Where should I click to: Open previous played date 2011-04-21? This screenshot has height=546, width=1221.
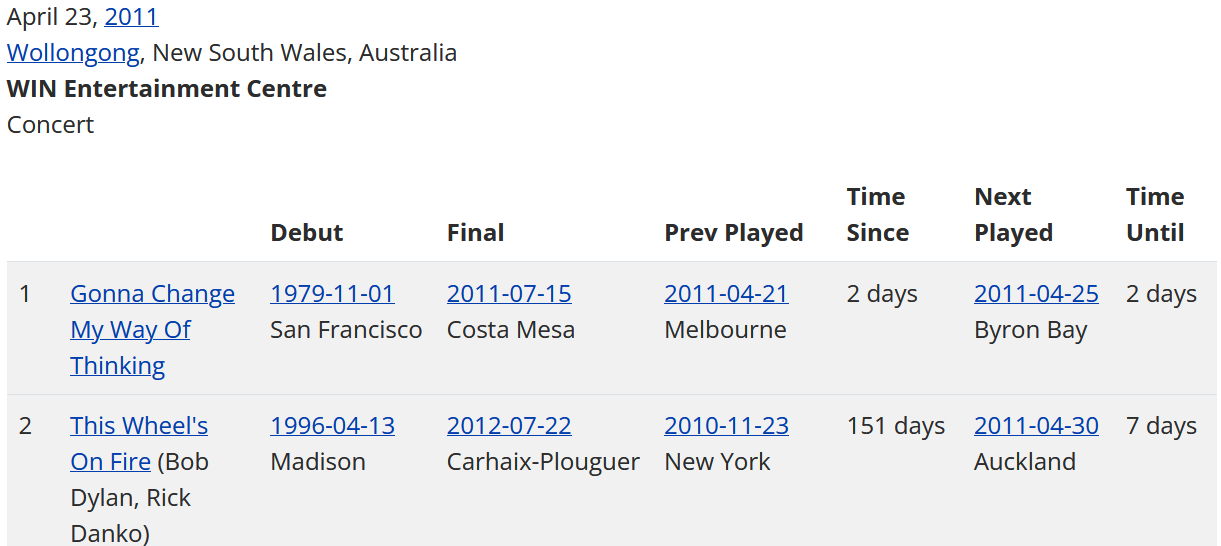726,294
